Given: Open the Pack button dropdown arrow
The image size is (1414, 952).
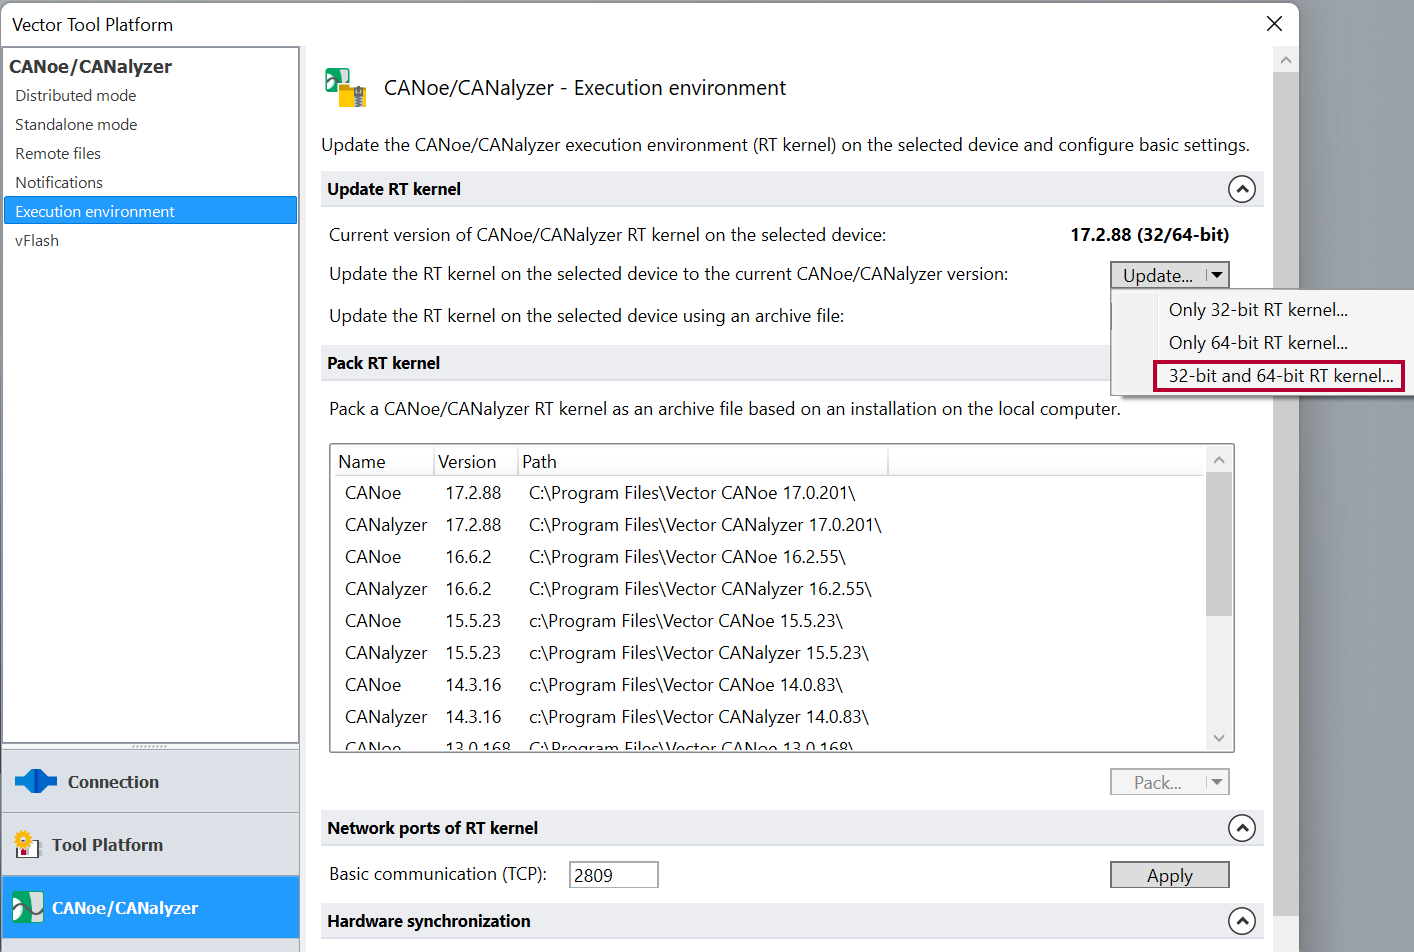Looking at the screenshot, I should 1217,782.
